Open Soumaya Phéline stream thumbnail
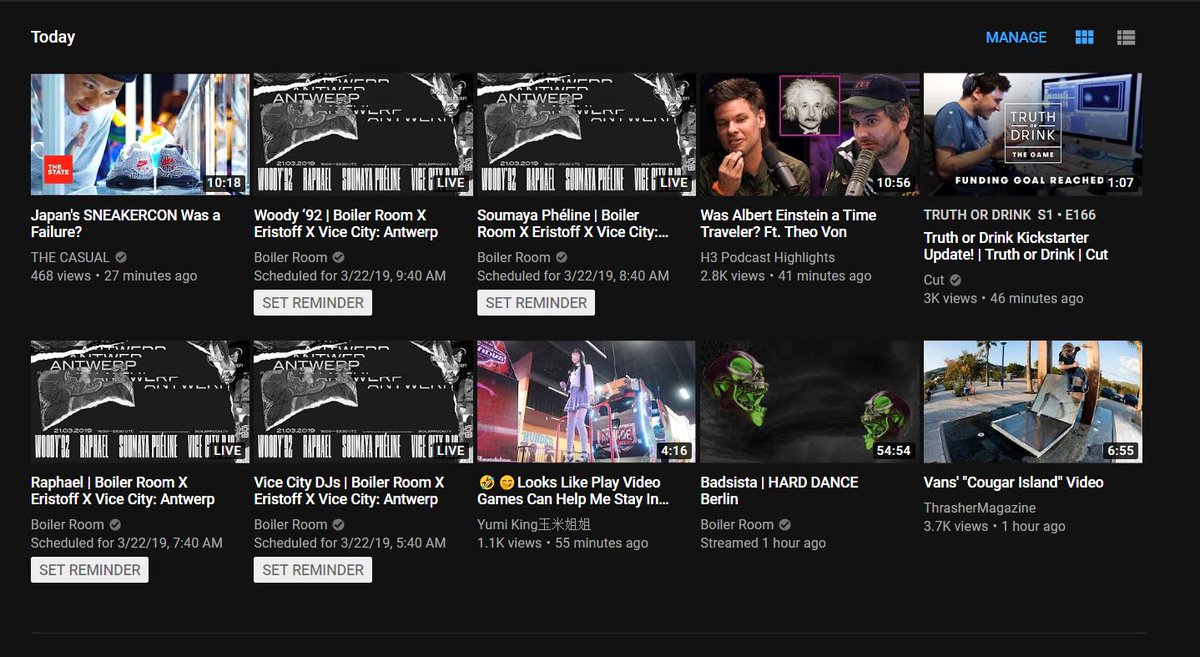The height and width of the screenshot is (657, 1200). 586,134
